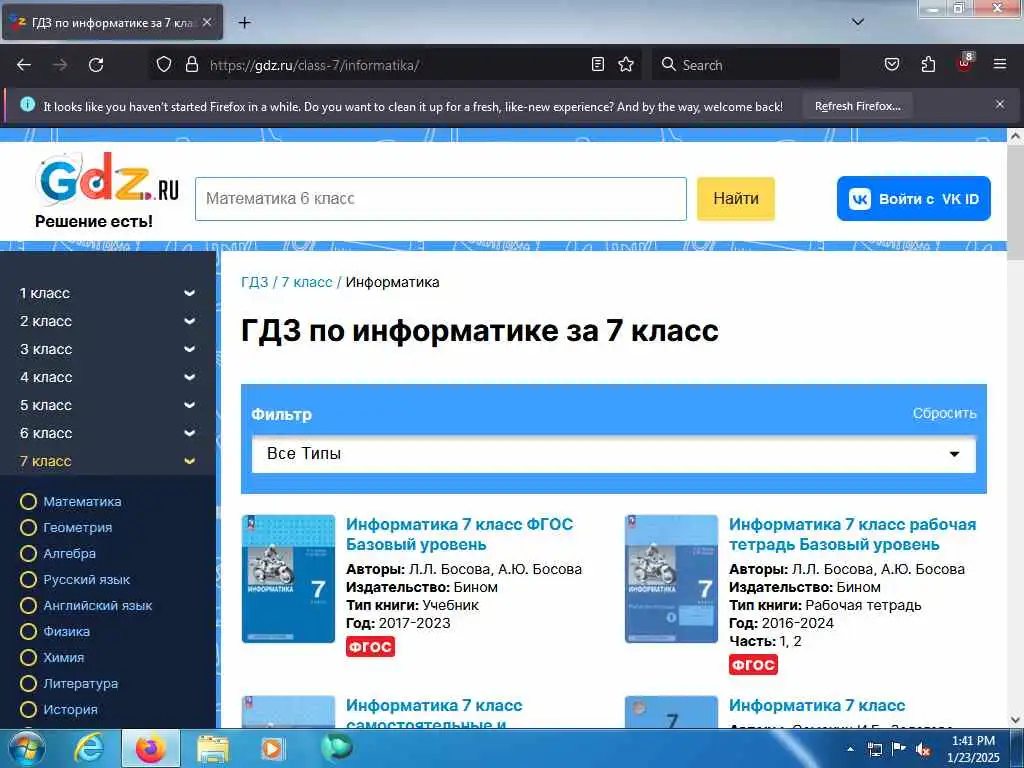The width and height of the screenshot is (1024, 768).
Task: Open tracking protection shield icon
Action: point(164,65)
